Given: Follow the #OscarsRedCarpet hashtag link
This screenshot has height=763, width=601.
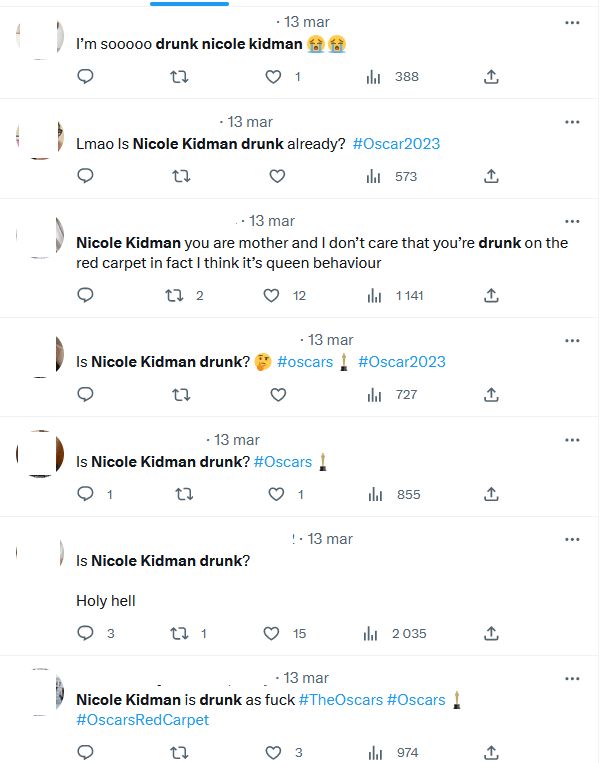Looking at the screenshot, I should coord(143,720).
